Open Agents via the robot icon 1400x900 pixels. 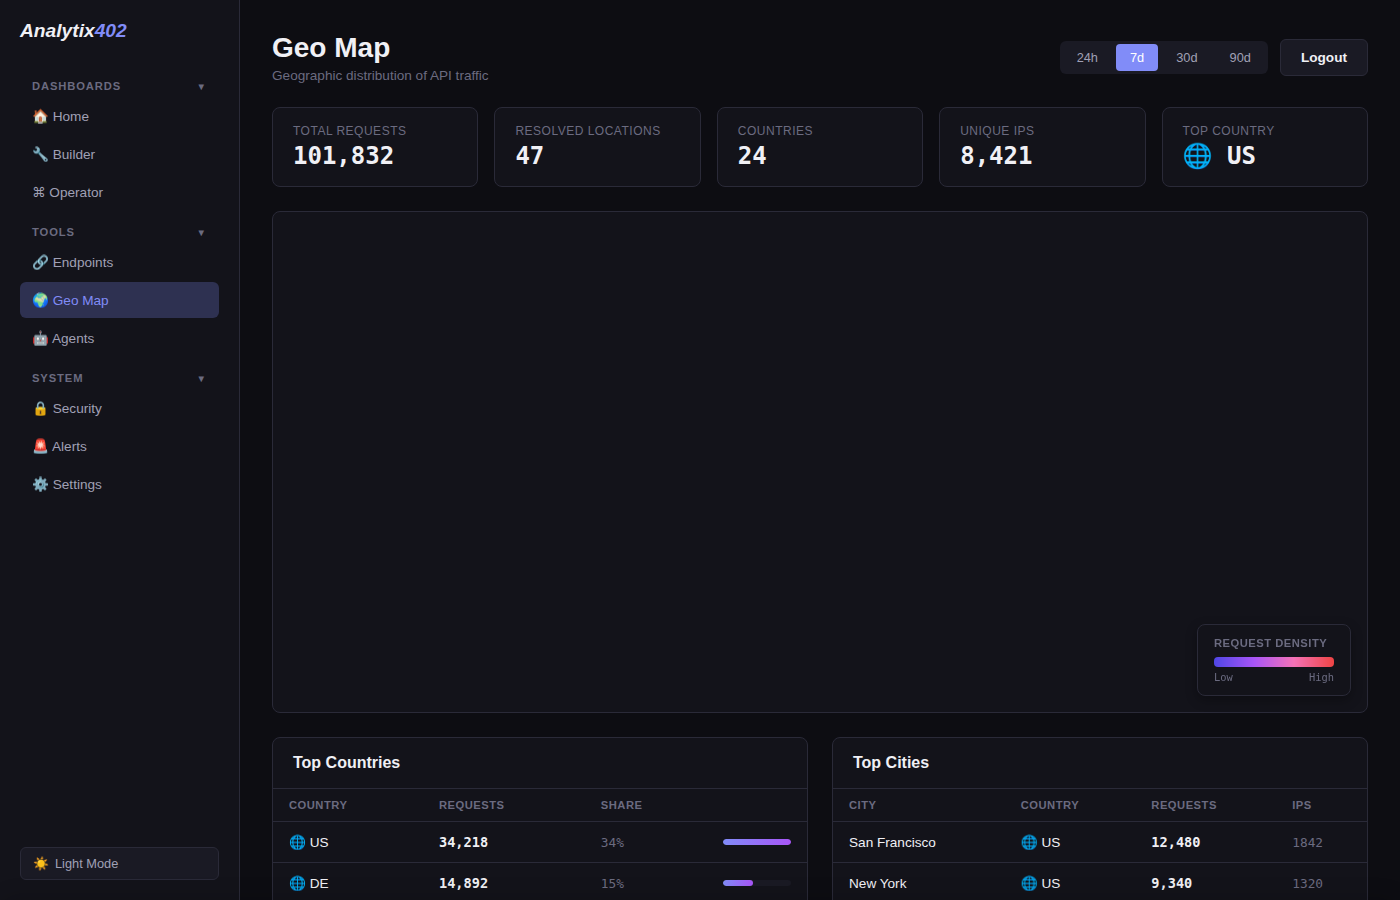pyautogui.click(x=40, y=339)
